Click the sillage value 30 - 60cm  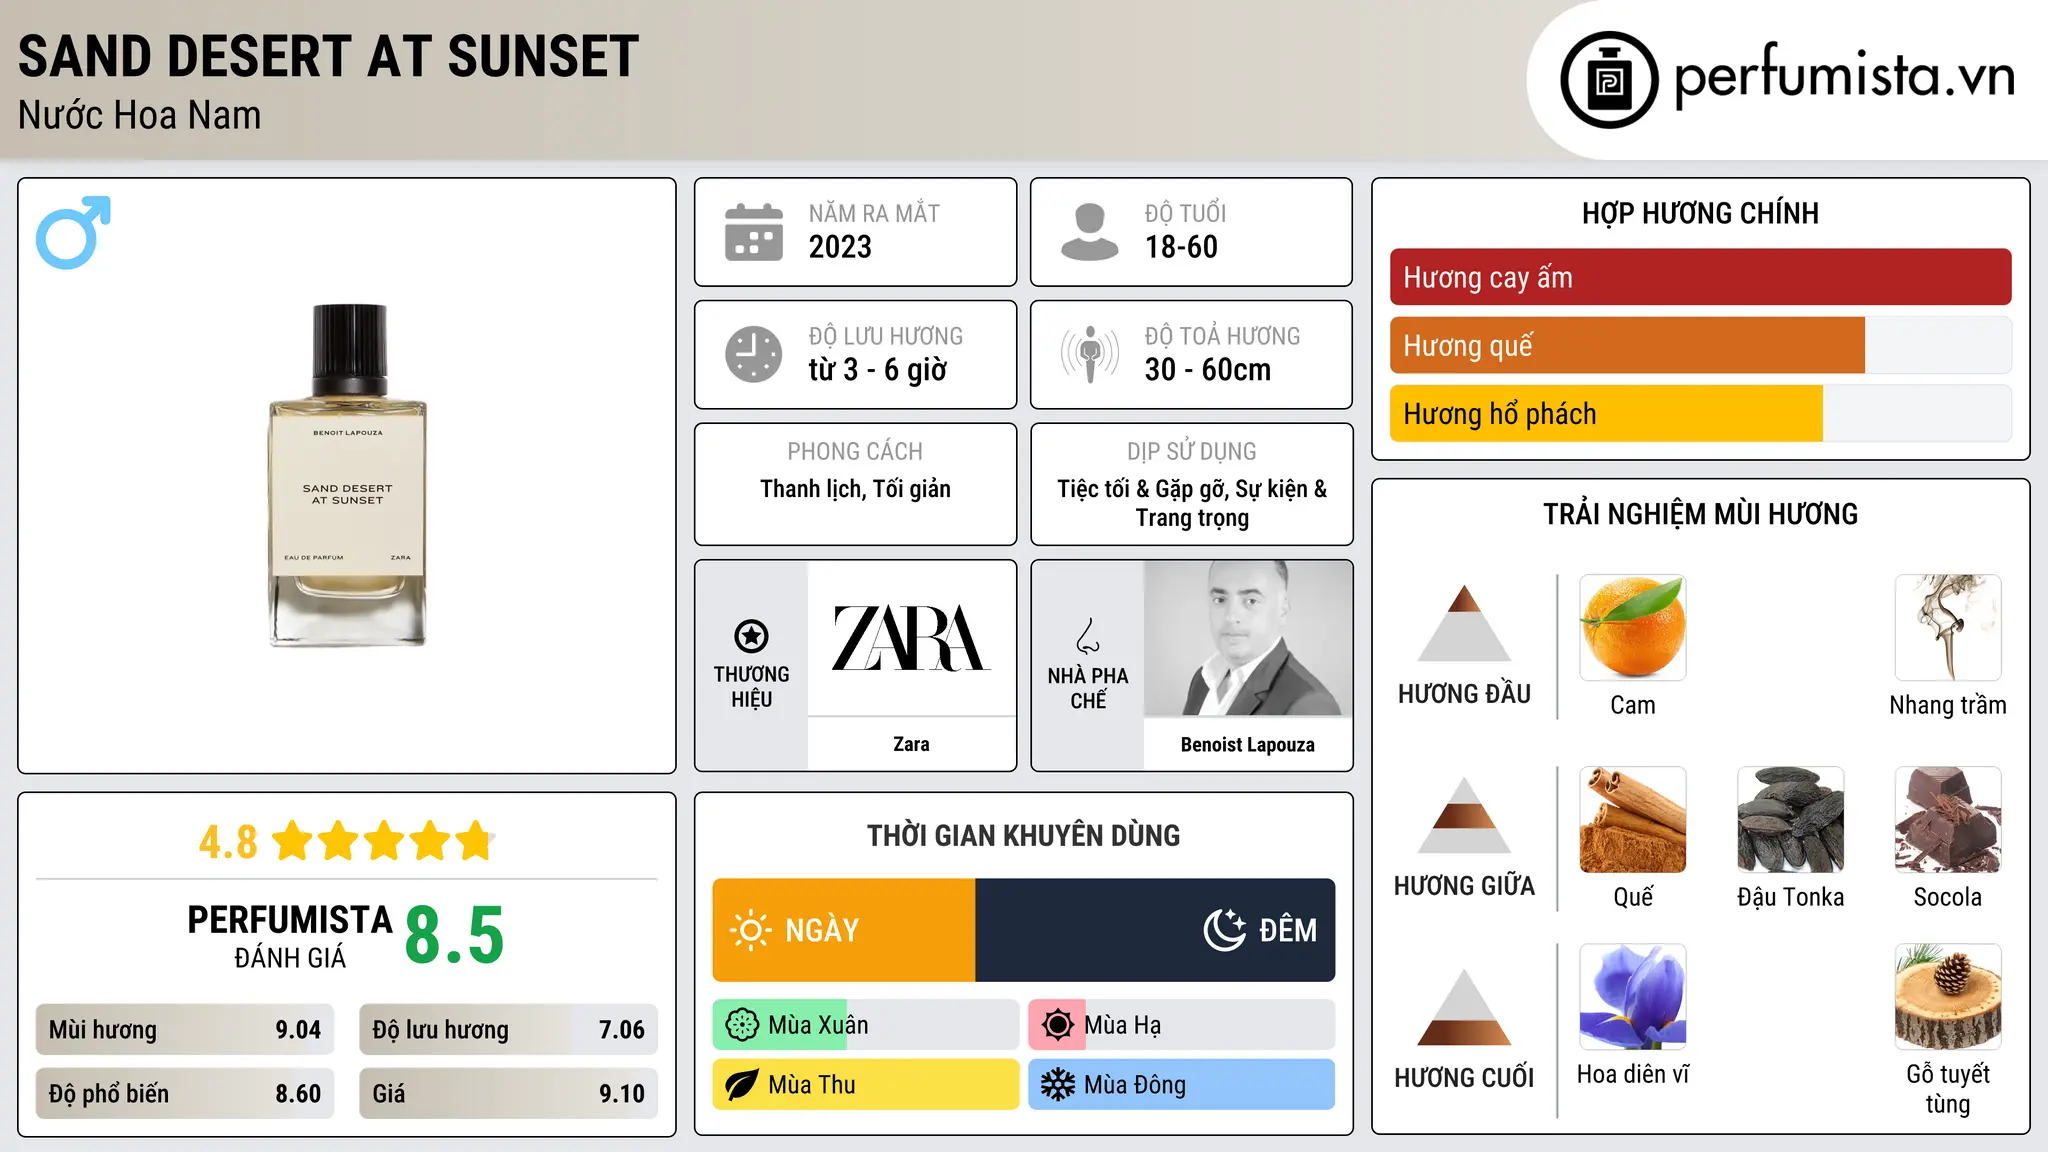[1208, 370]
